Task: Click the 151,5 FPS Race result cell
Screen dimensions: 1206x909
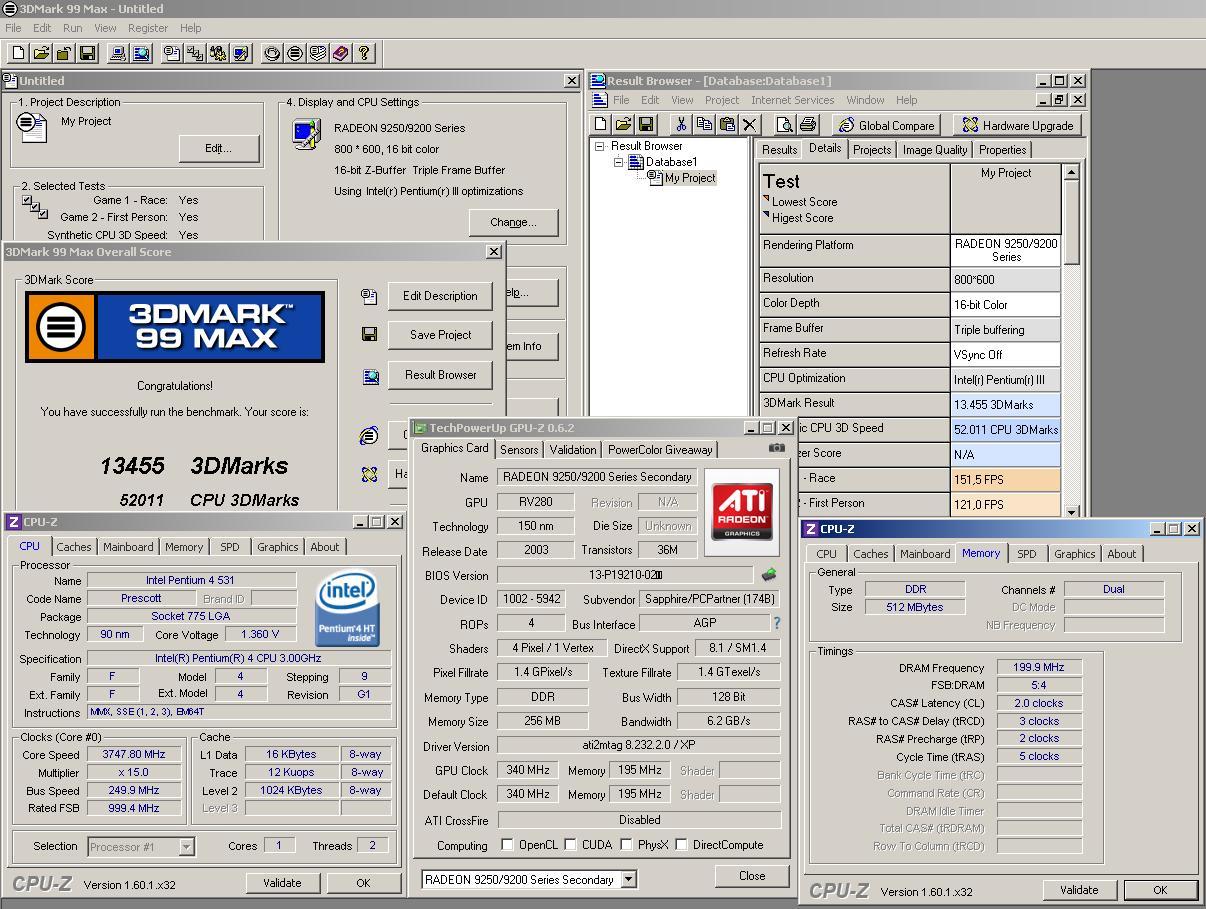Action: coord(1006,479)
